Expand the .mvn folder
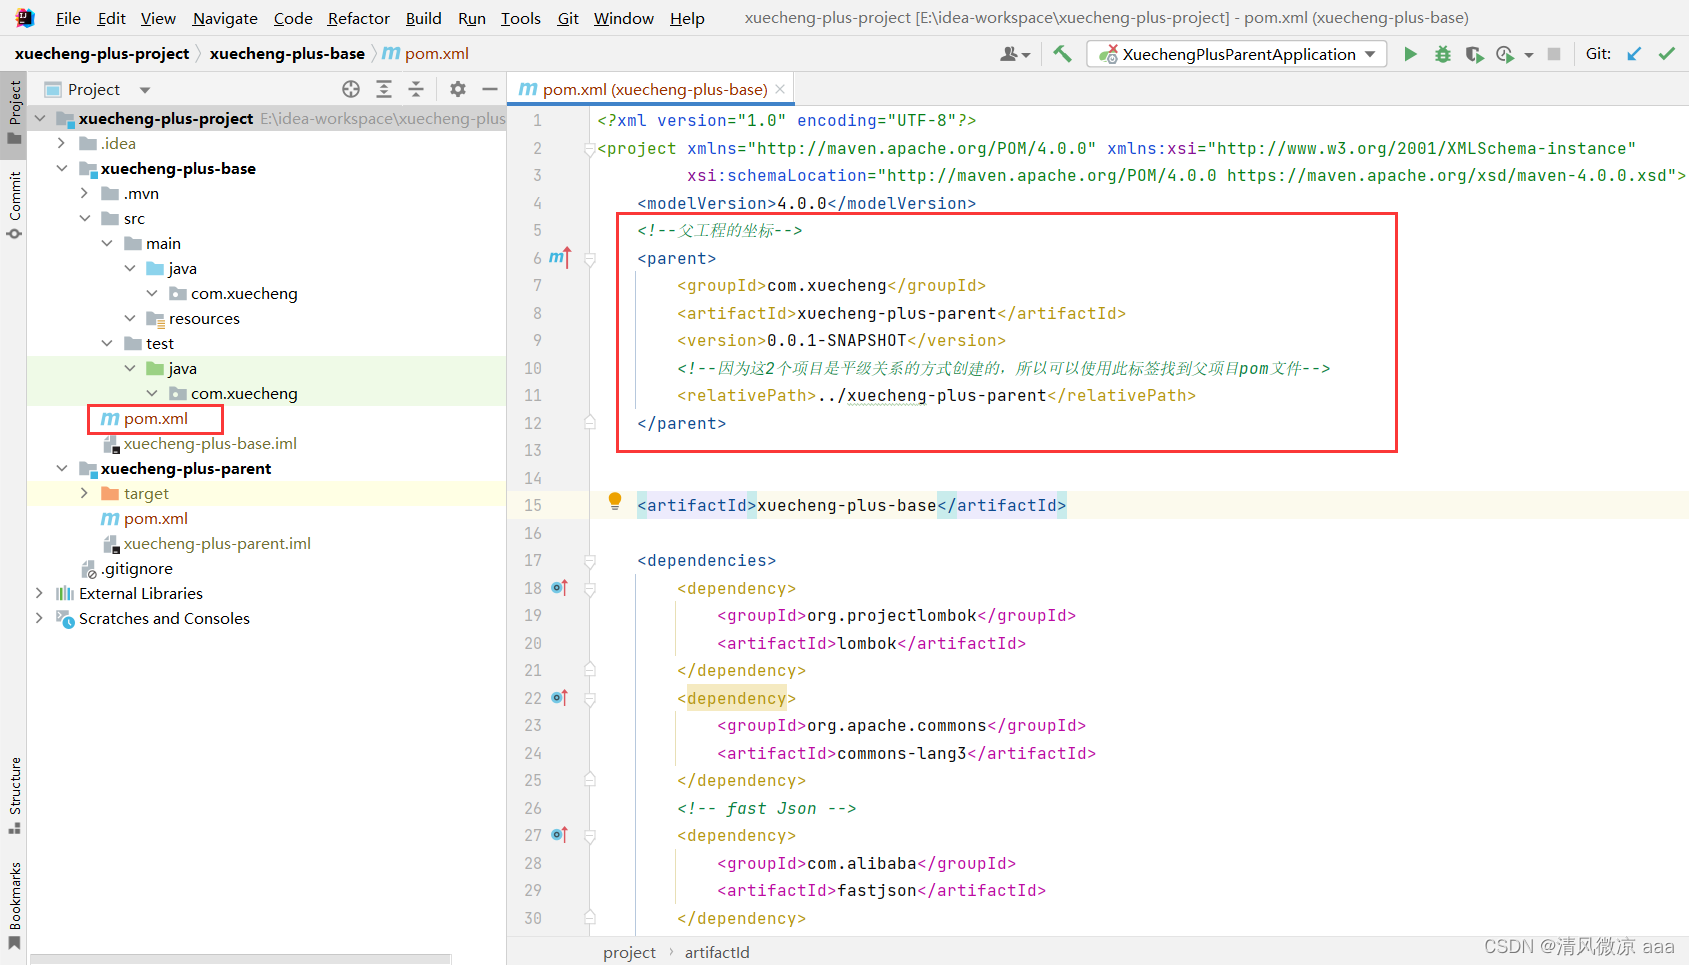This screenshot has width=1689, height=965. (x=85, y=193)
